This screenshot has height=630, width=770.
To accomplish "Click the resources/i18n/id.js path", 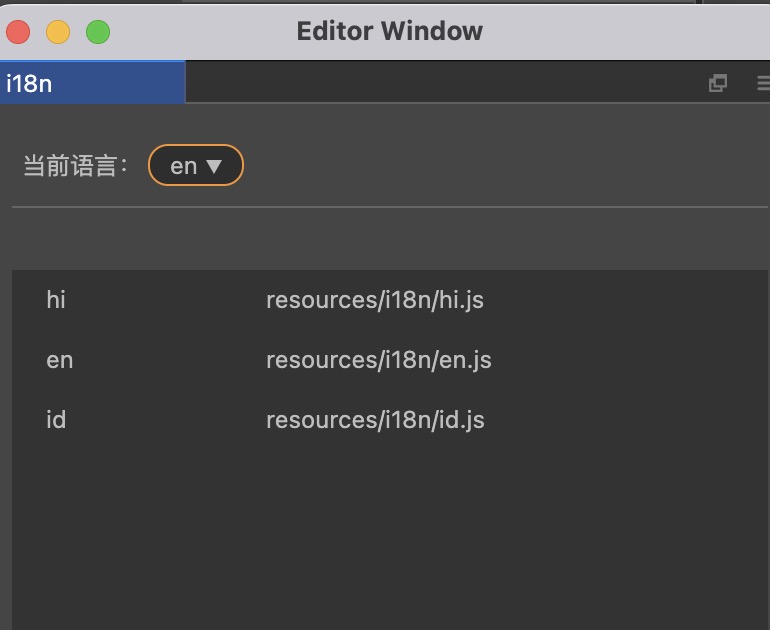I will point(375,419).
